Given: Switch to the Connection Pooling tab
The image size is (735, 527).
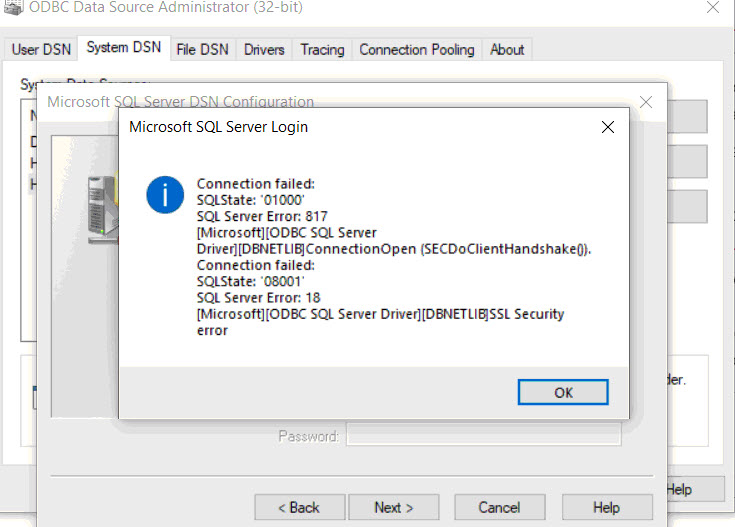Looking at the screenshot, I should click(417, 49).
